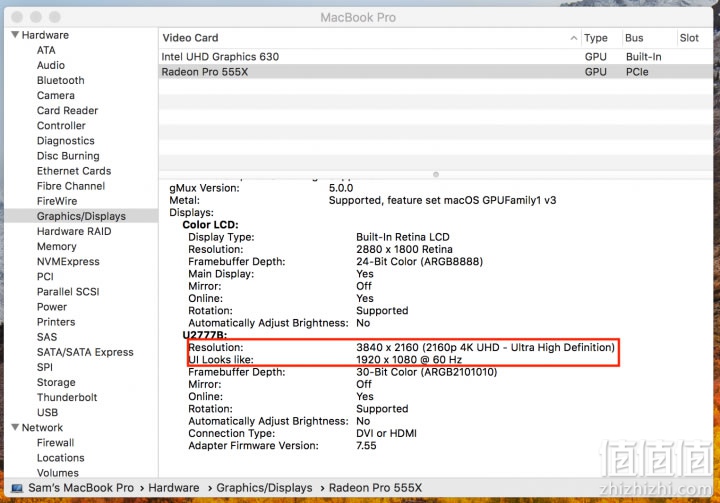720x503 pixels.
Task: Open Ethernet Cards entry
Action: [74, 171]
